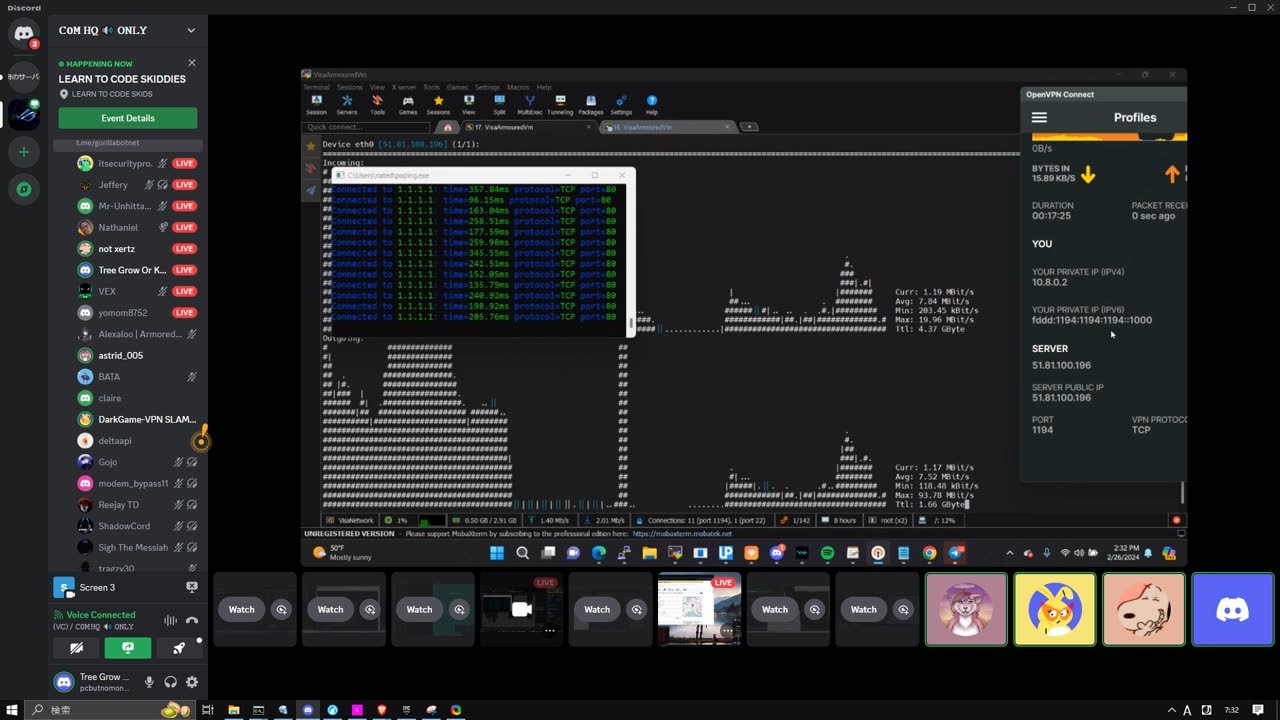Select the yellow avatar participant tile
Image resolution: width=1280 pixels, height=720 pixels.
pyautogui.click(x=1054, y=609)
